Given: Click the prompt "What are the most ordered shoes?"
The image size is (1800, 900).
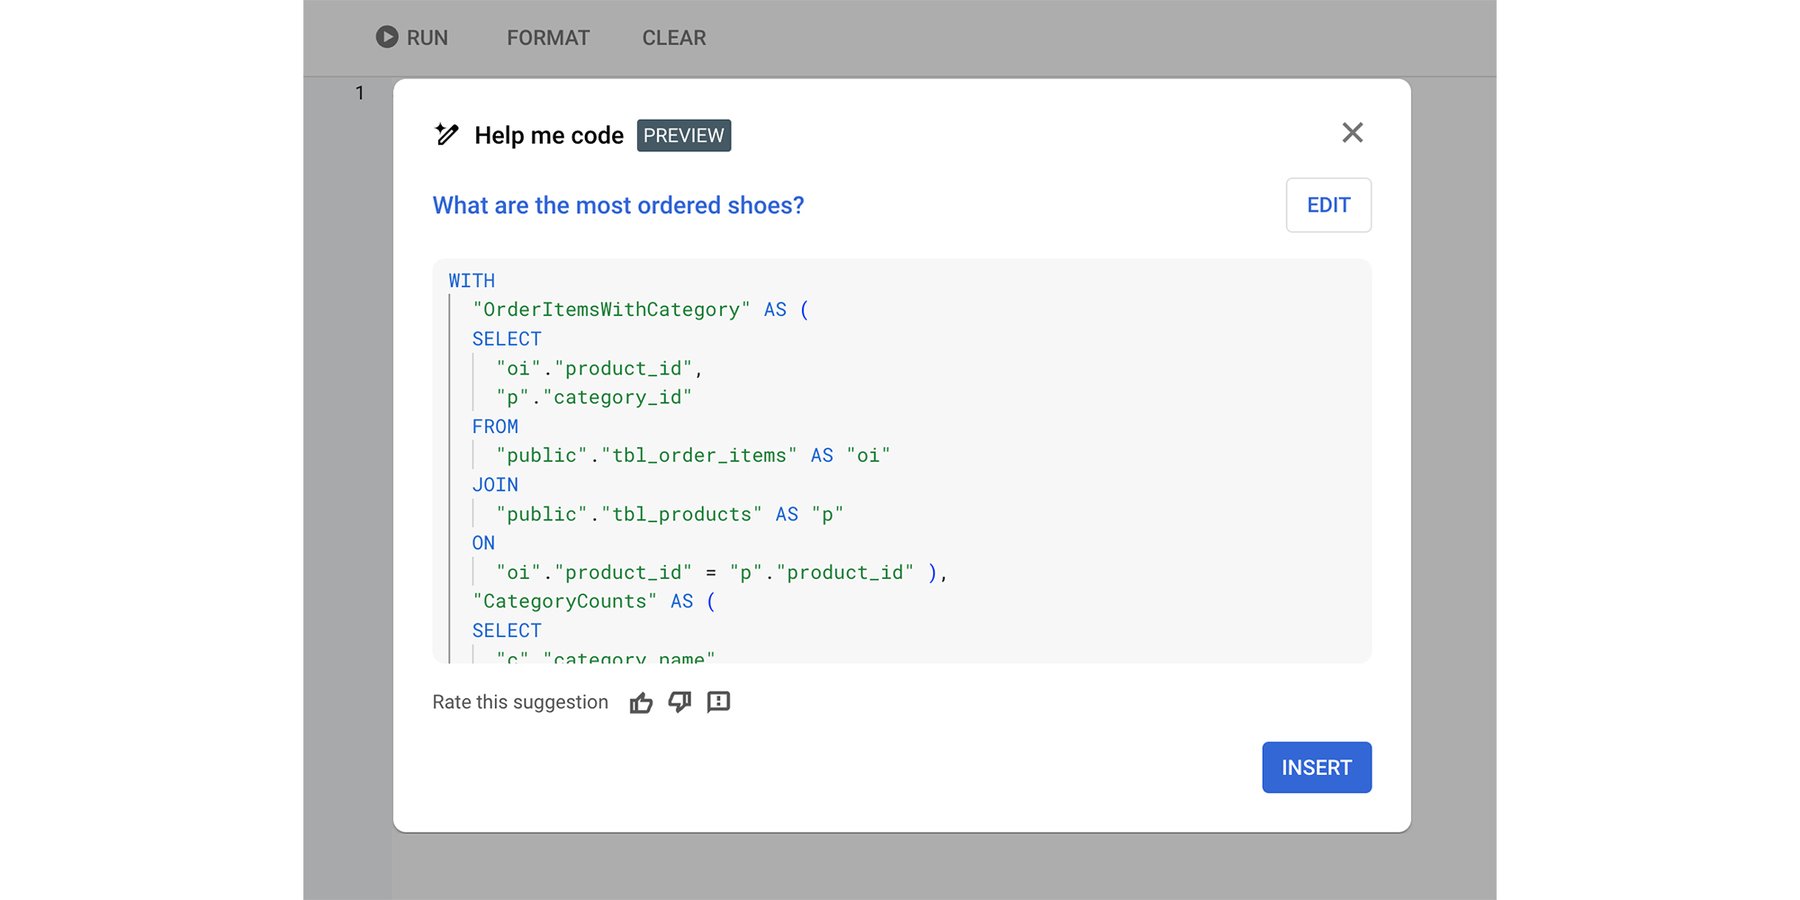Looking at the screenshot, I should (x=618, y=205).
